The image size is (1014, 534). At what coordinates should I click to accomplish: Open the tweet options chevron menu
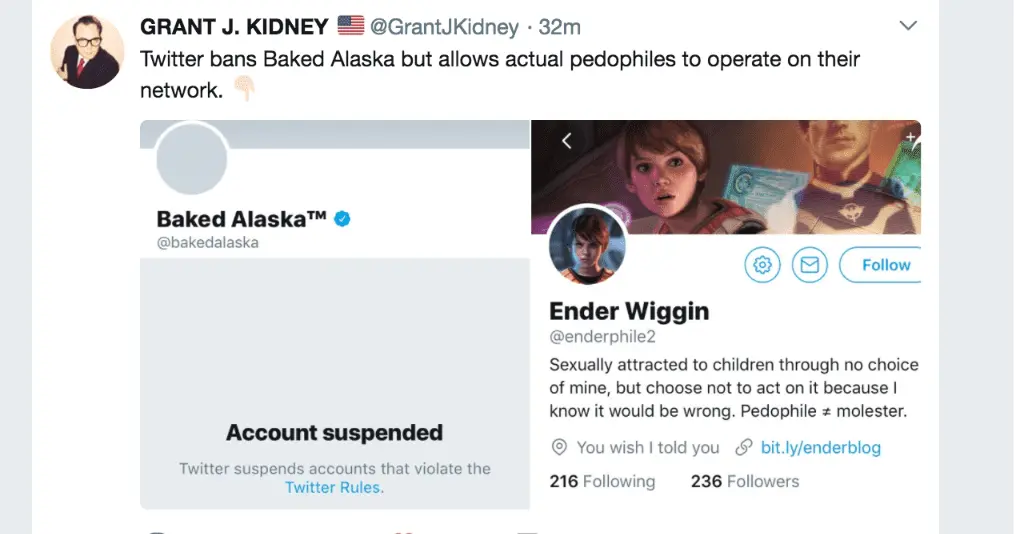tap(908, 26)
